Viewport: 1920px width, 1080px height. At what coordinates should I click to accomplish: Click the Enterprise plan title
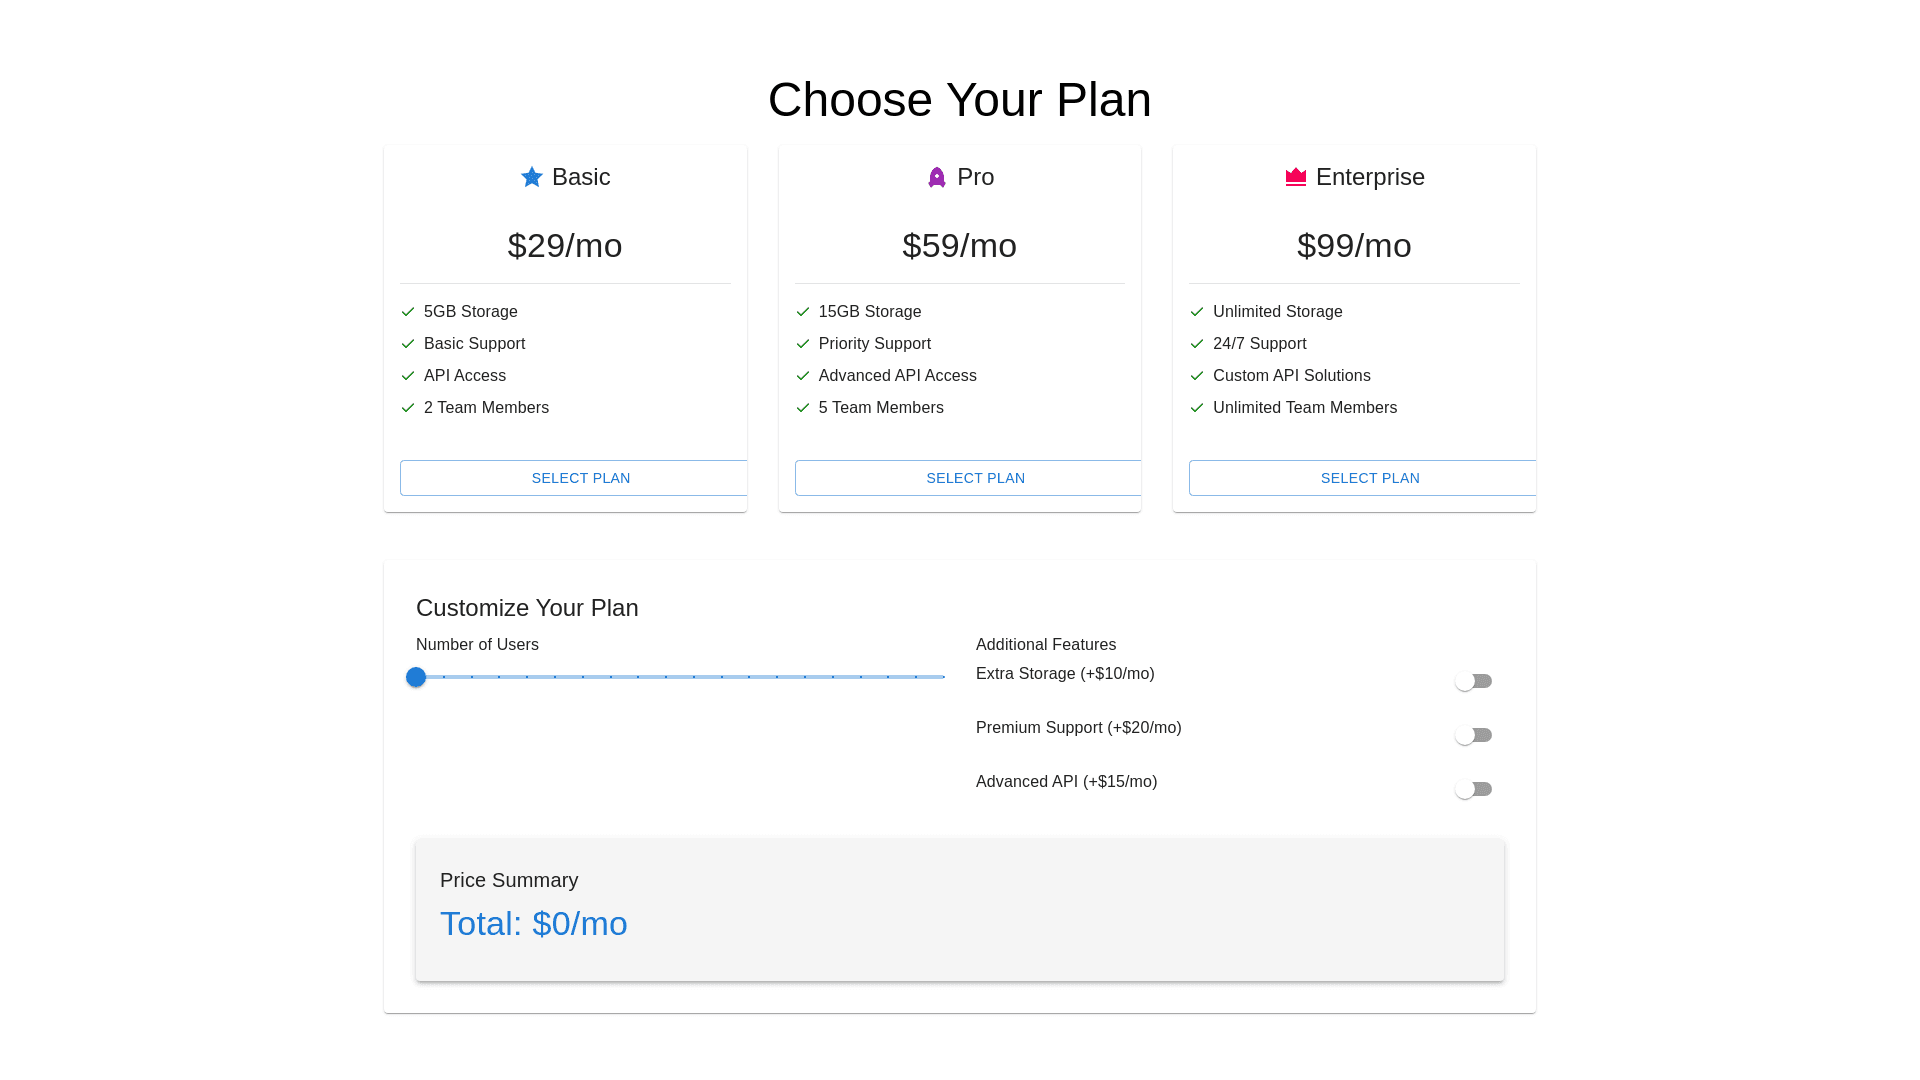(1370, 177)
